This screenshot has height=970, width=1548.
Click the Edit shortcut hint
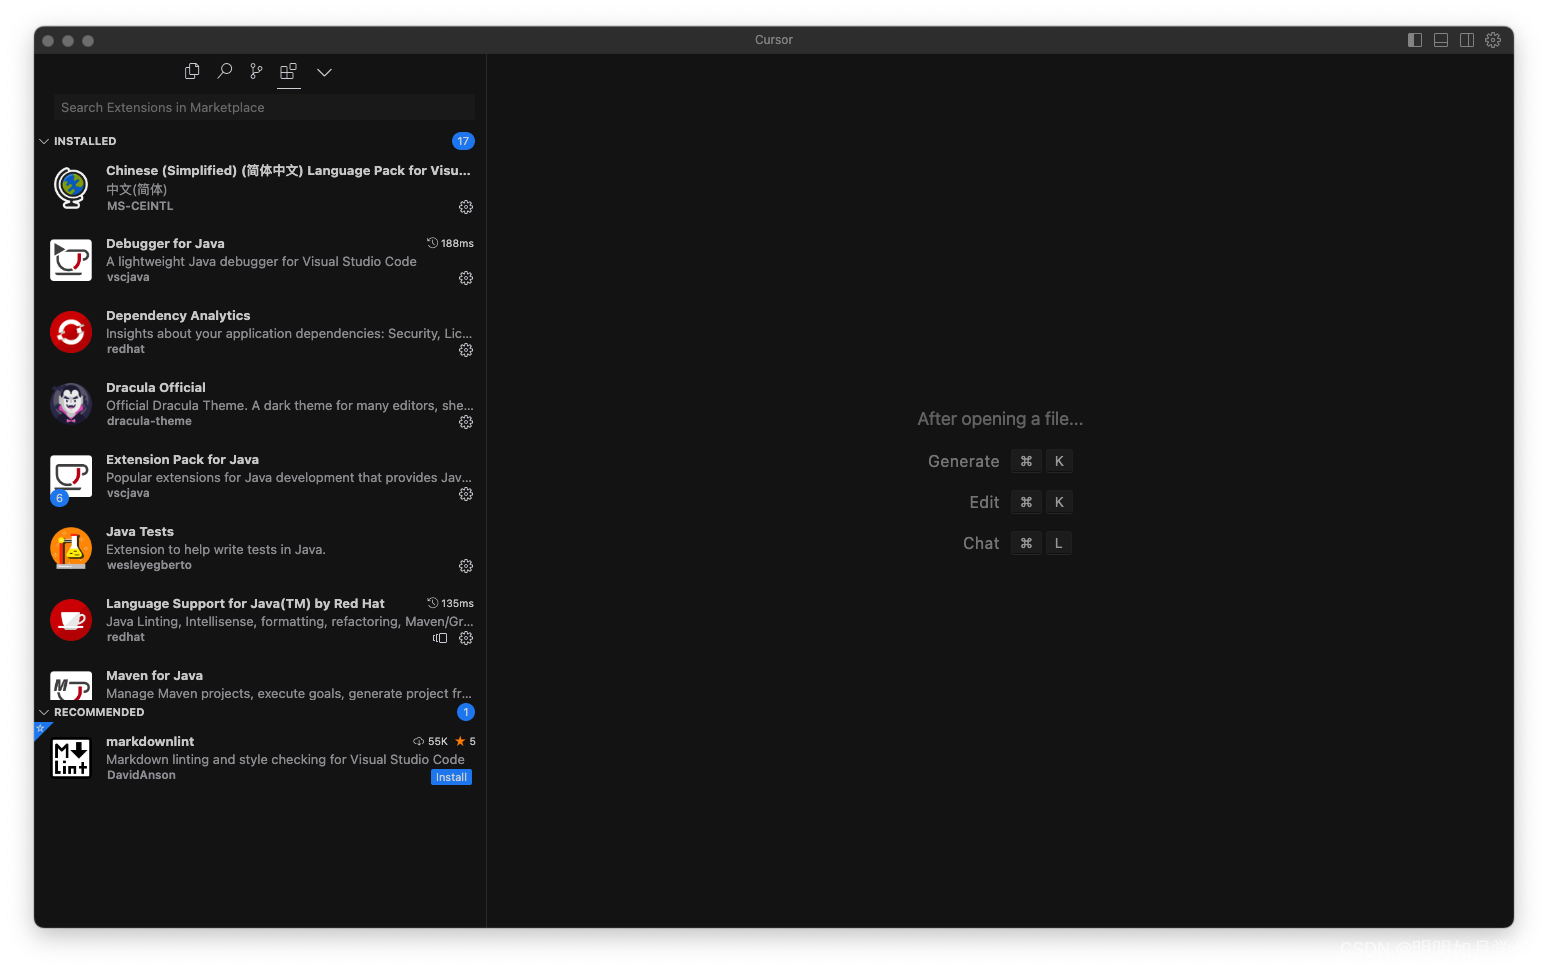click(x=1020, y=502)
